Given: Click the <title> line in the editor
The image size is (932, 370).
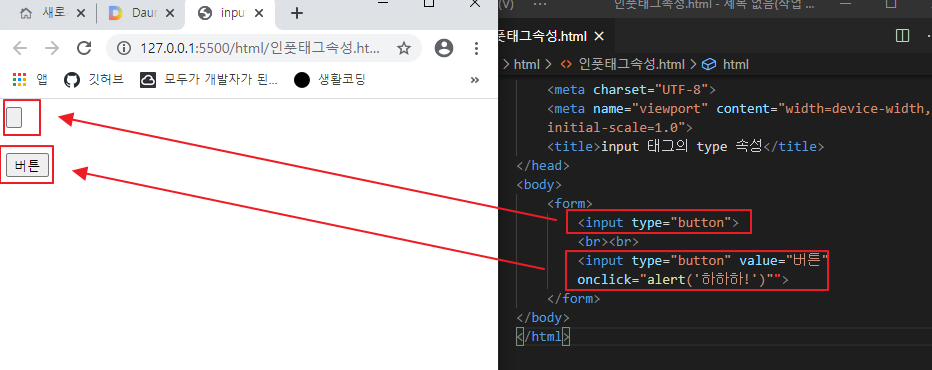Looking at the screenshot, I should [x=685, y=146].
